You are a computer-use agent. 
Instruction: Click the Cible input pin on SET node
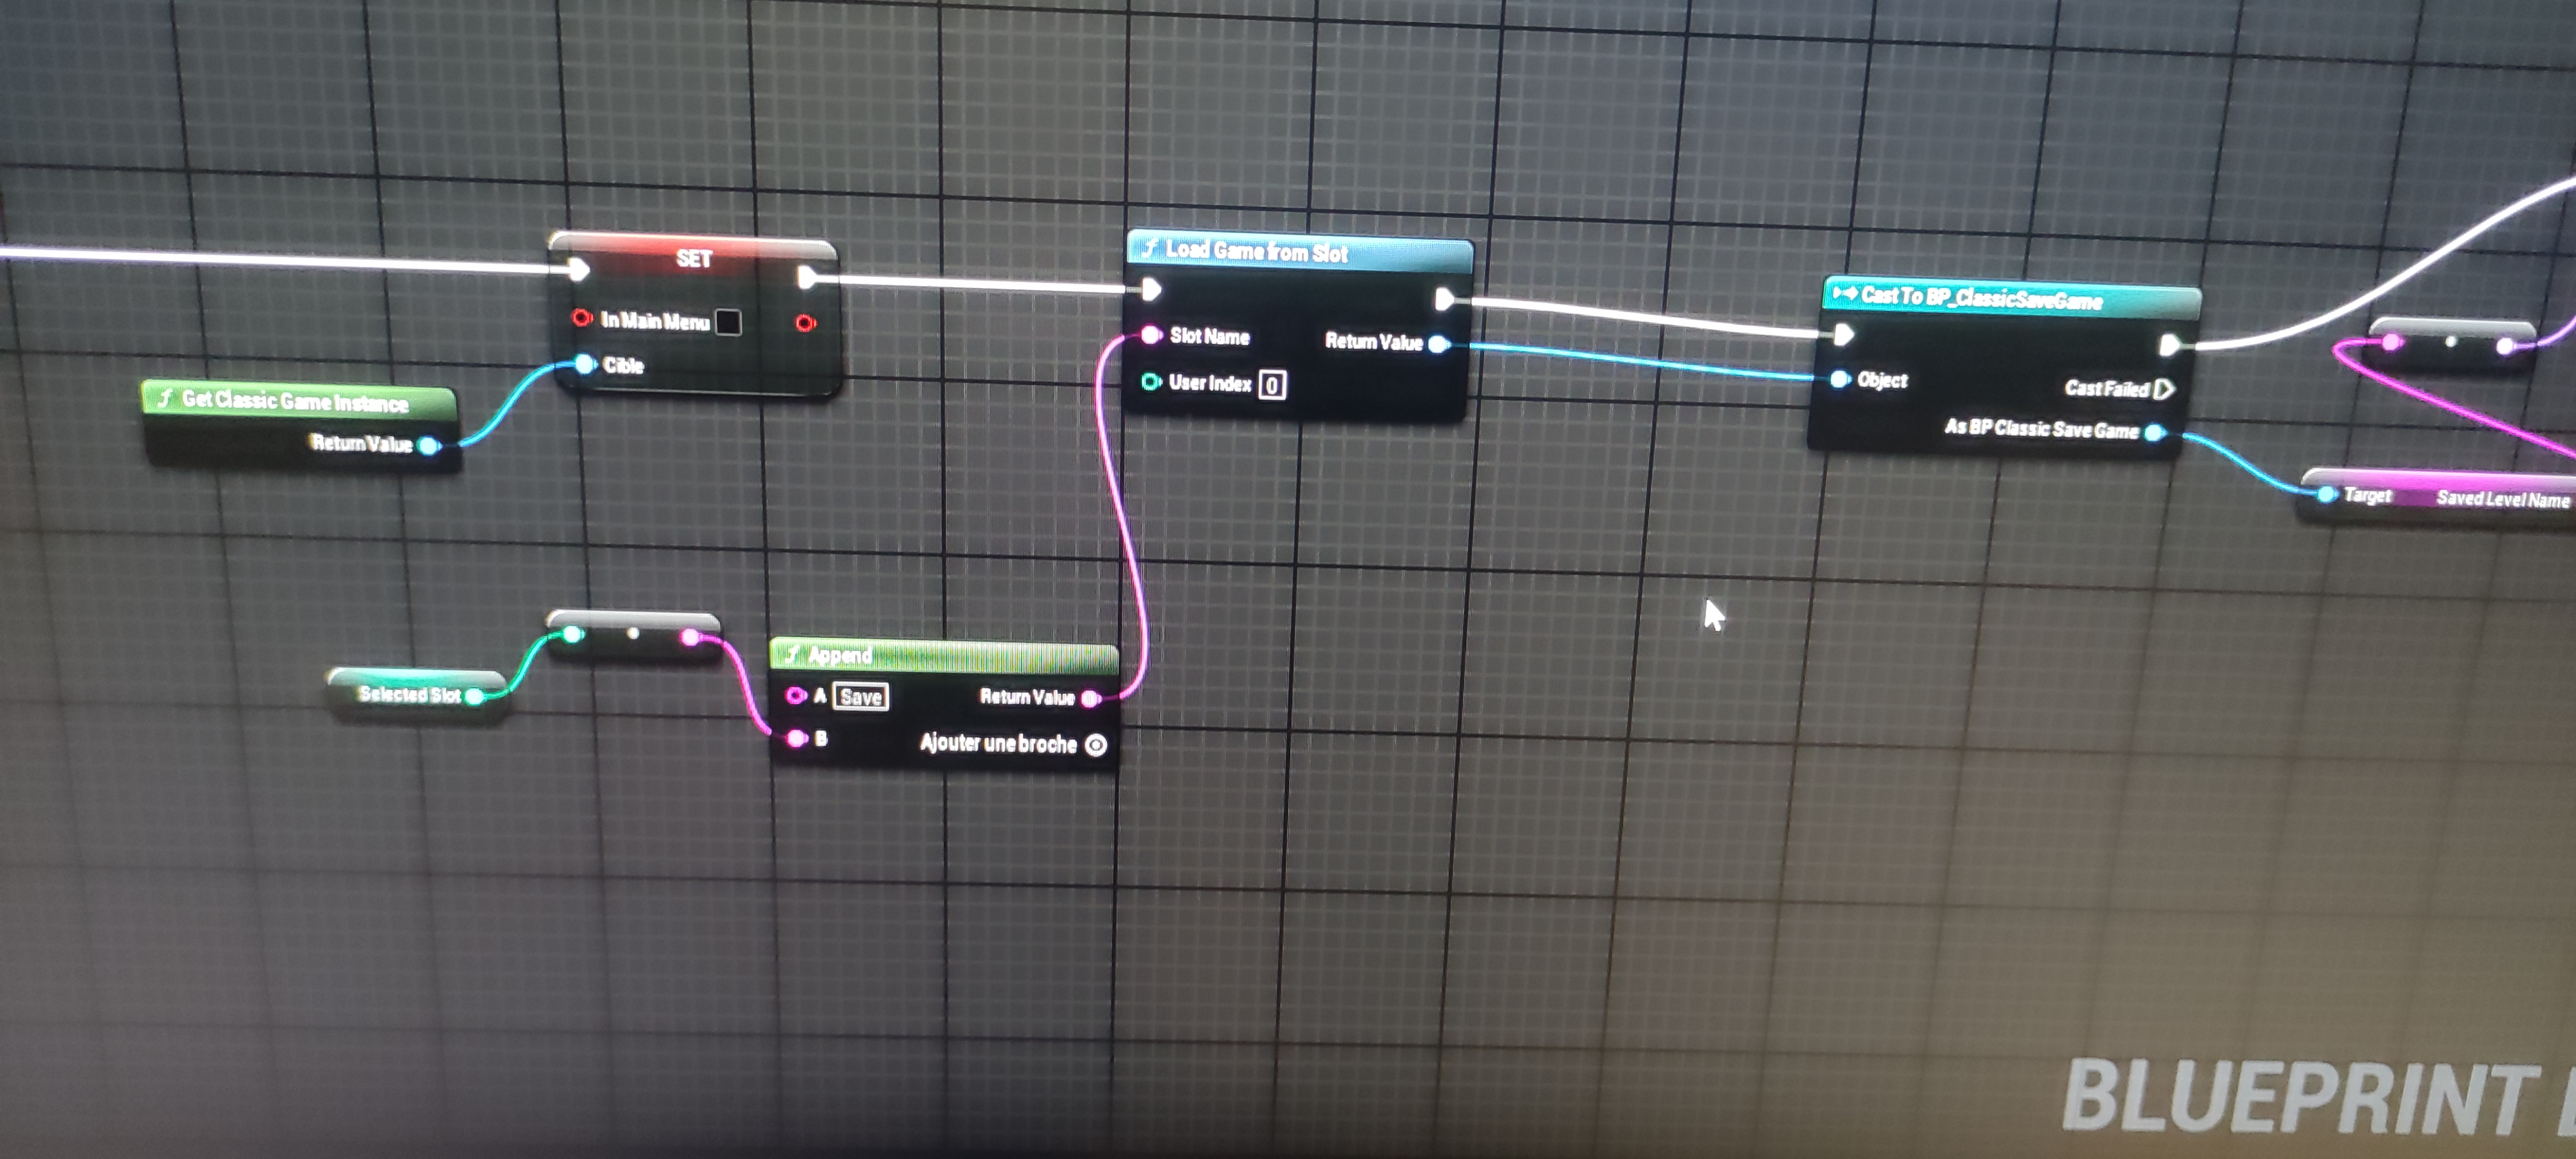pos(585,364)
